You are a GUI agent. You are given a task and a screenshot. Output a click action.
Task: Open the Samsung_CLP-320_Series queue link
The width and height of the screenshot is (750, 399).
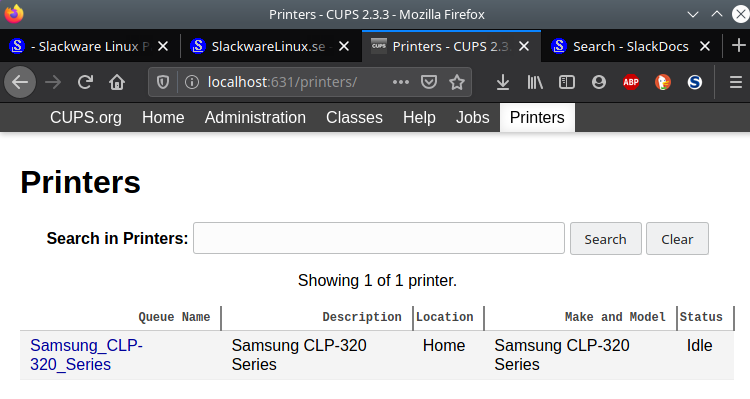(x=86, y=355)
